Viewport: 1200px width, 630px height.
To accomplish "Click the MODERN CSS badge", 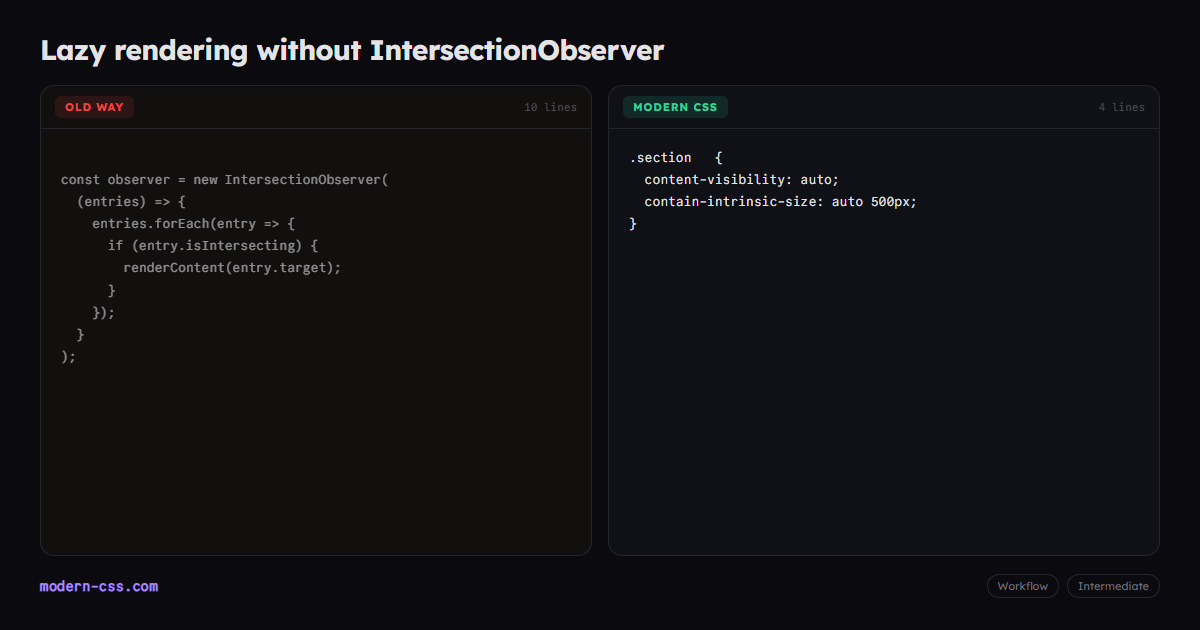I will [675, 107].
